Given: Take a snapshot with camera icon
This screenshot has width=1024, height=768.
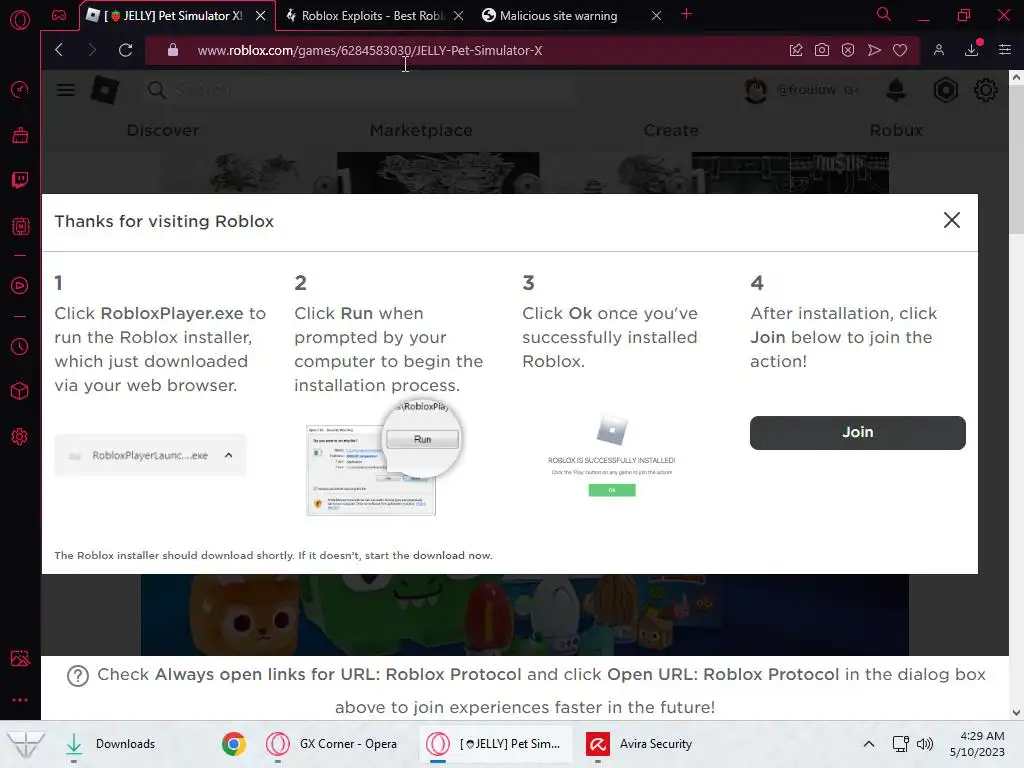Looking at the screenshot, I should click(x=822, y=50).
